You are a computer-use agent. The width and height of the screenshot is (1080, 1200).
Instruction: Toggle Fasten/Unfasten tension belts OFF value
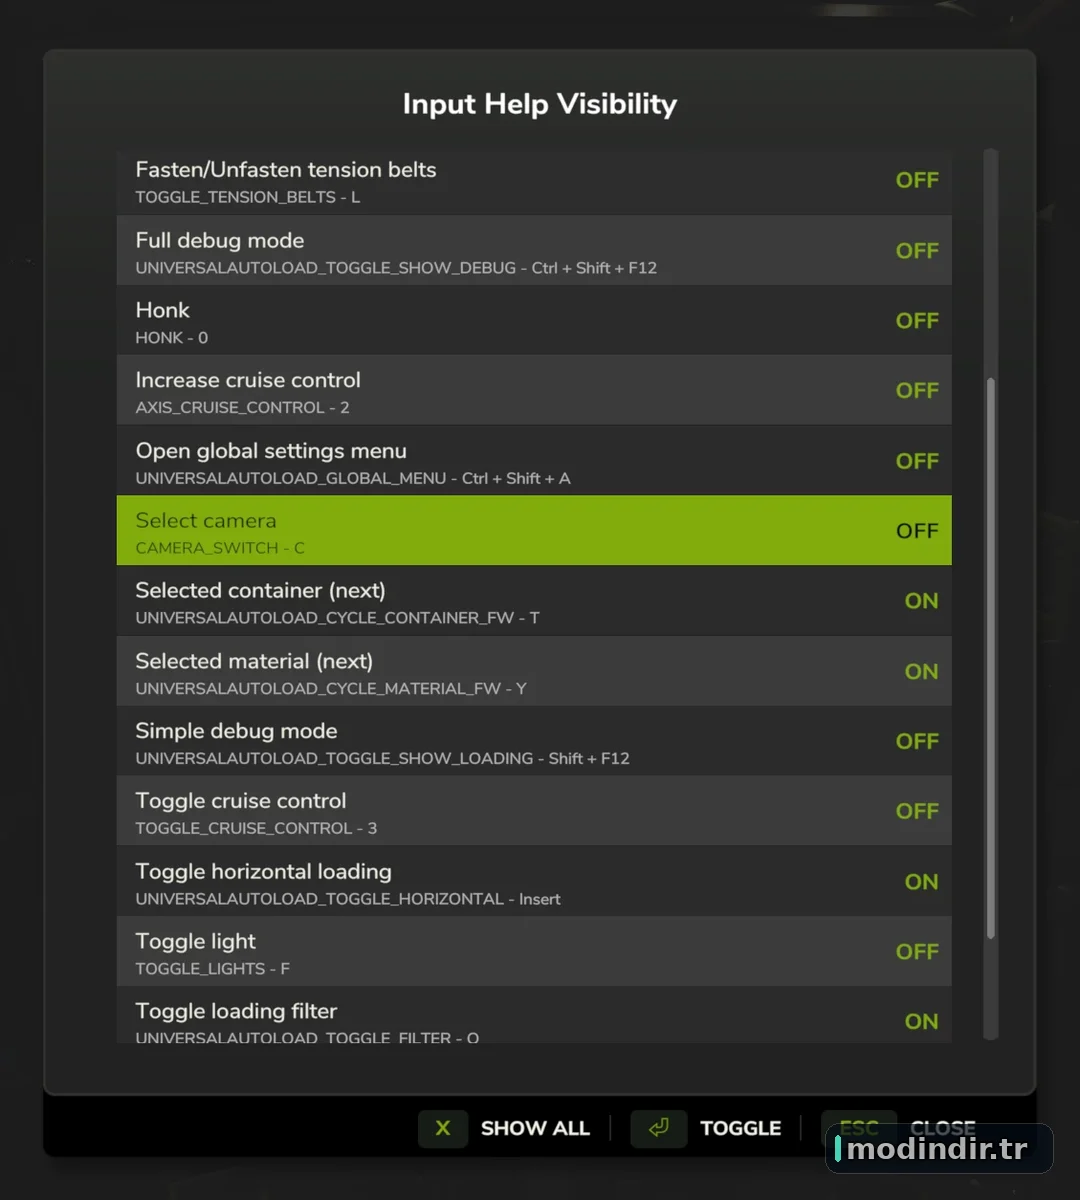(917, 180)
